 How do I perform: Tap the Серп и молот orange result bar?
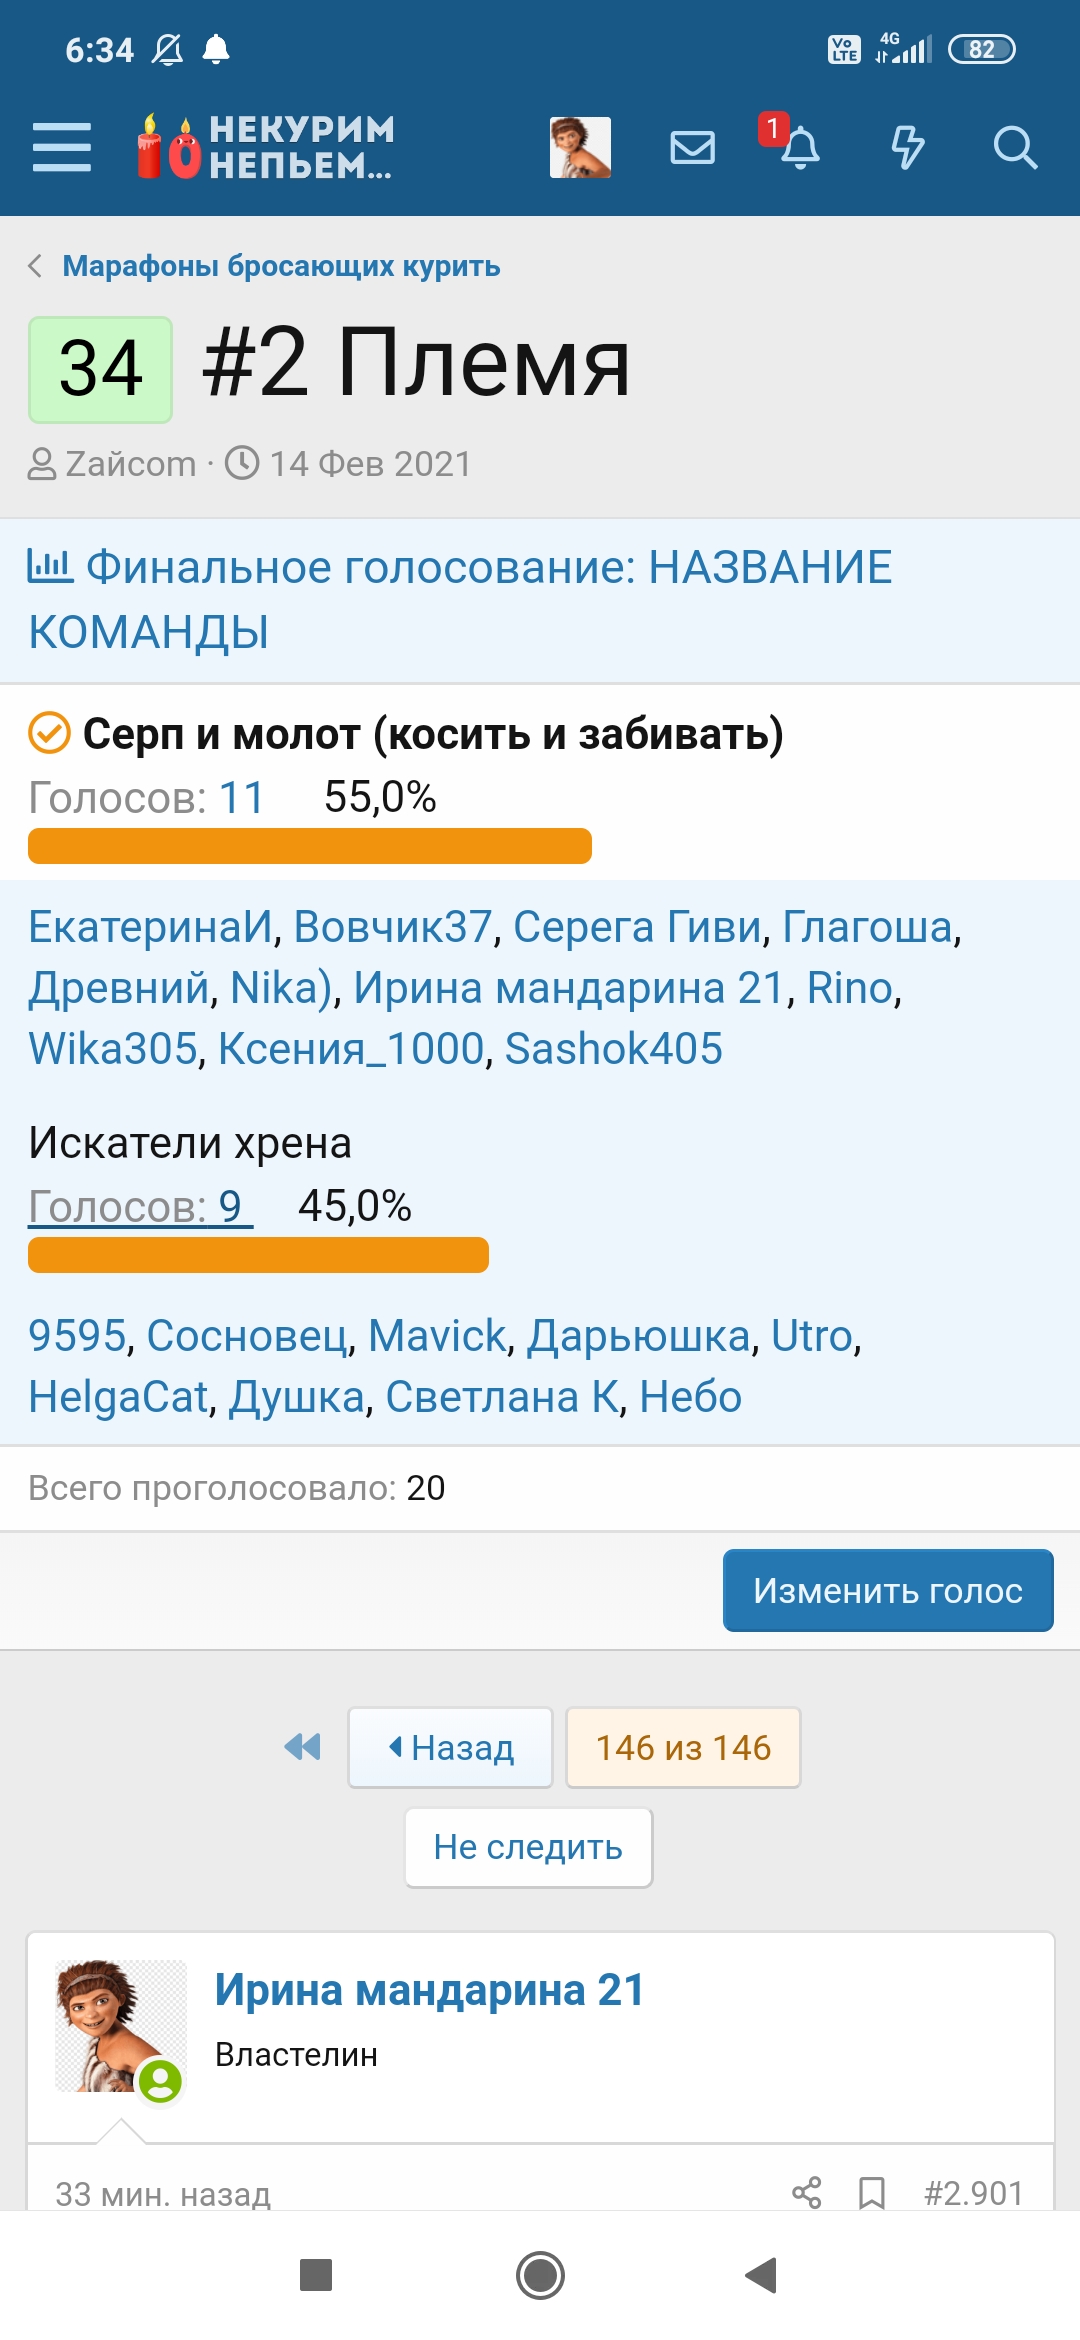[310, 846]
